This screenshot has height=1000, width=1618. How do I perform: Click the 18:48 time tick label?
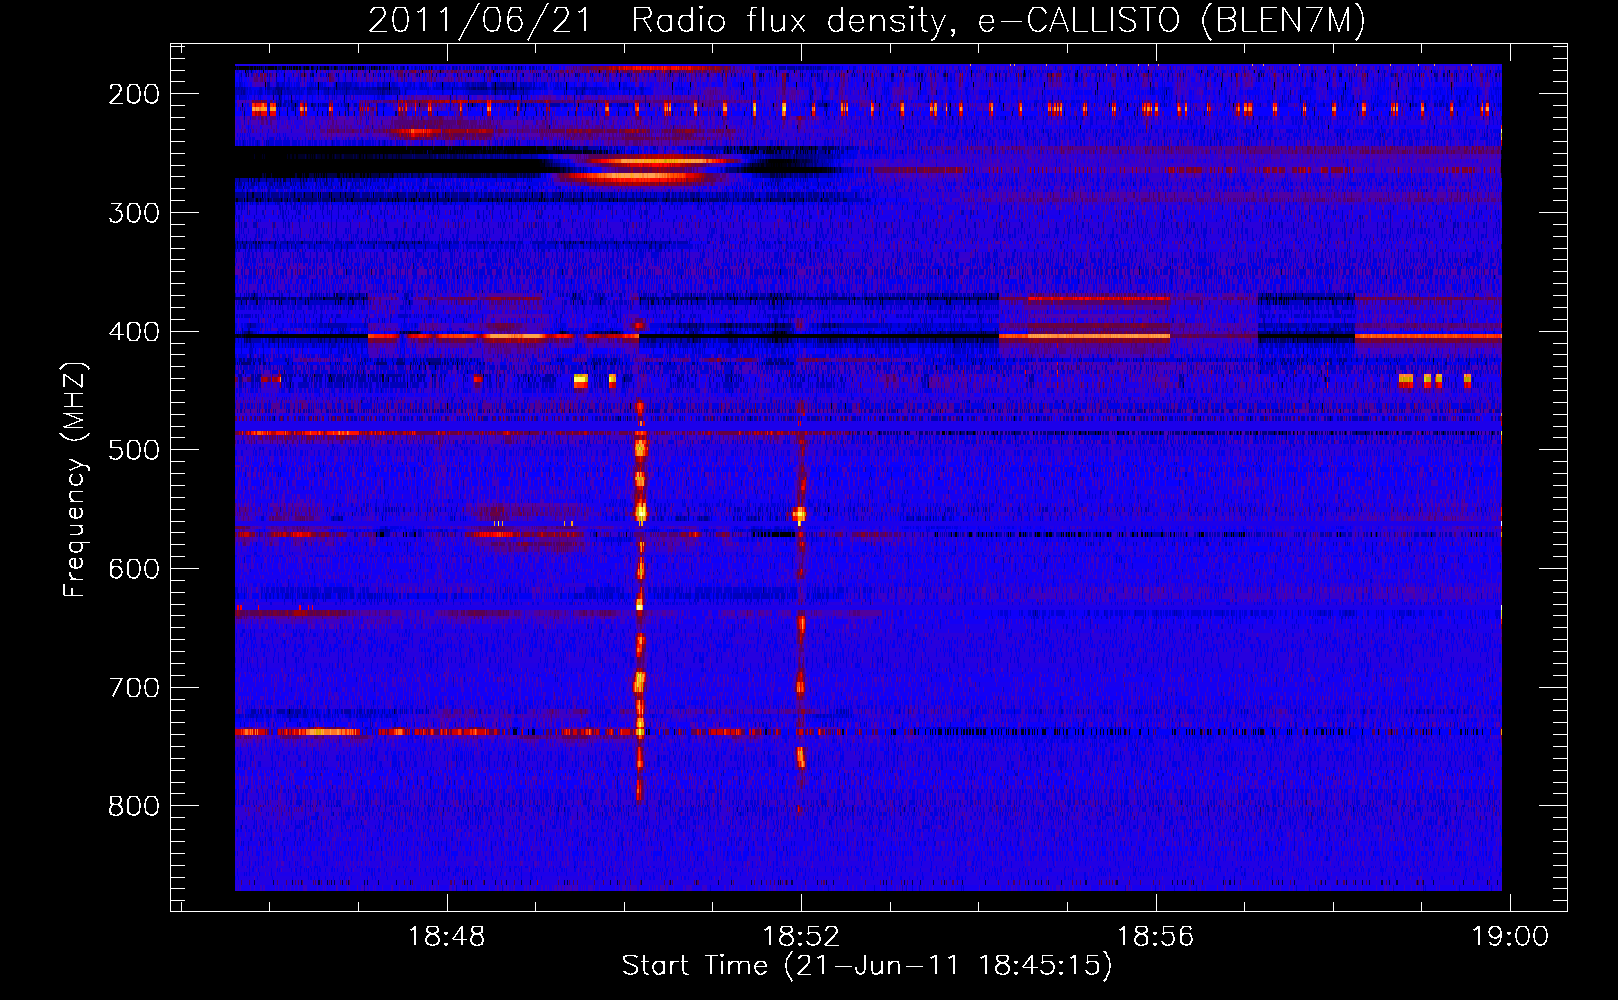[447, 937]
